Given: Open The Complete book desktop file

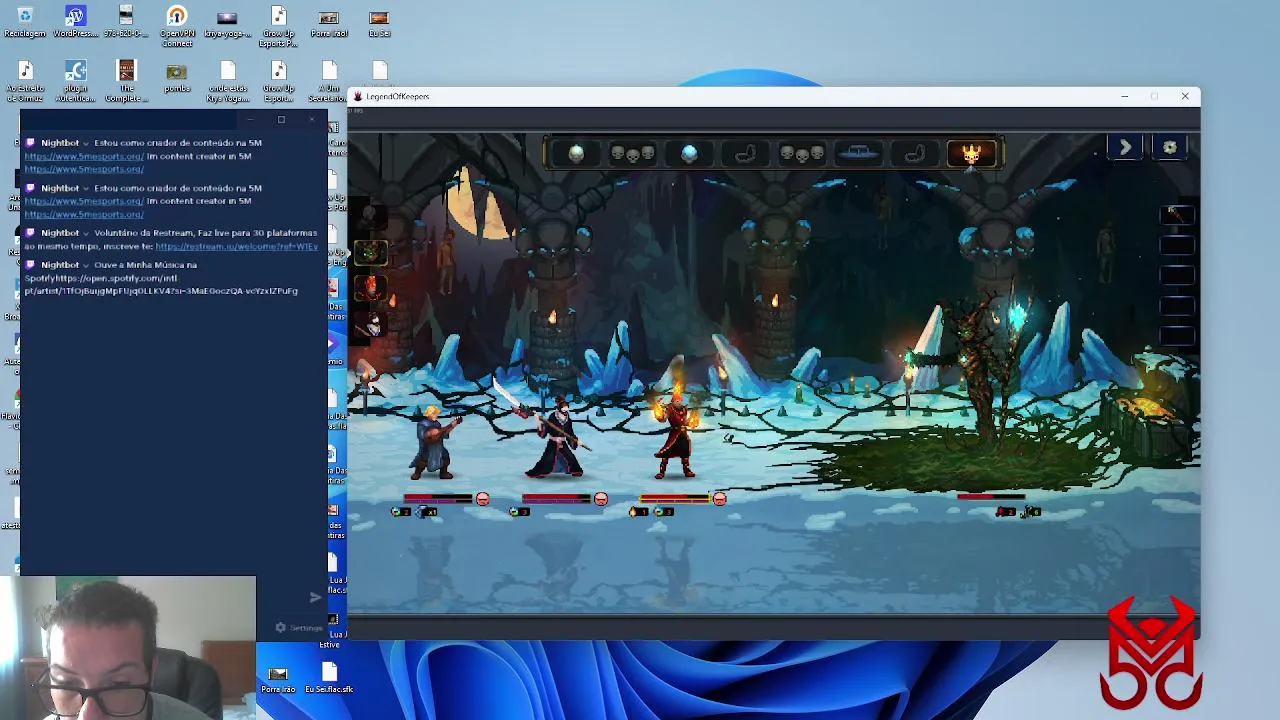Looking at the screenshot, I should (126, 82).
